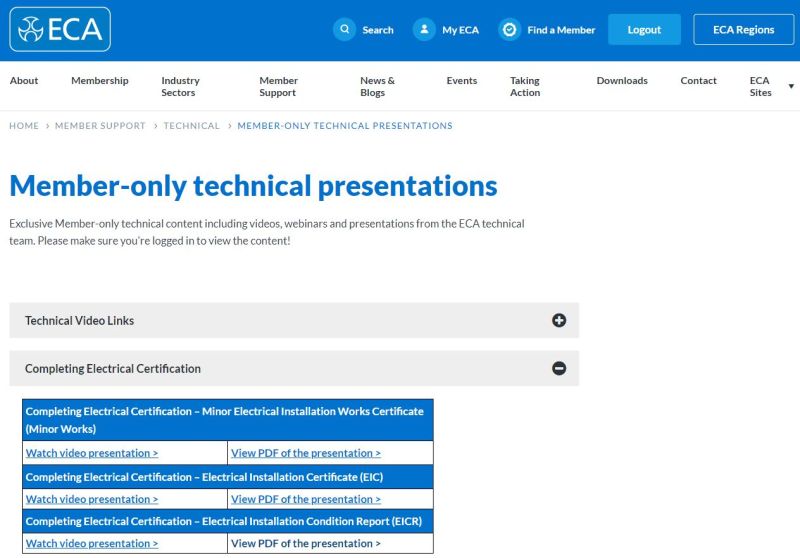Image resolution: width=800 pixels, height=558 pixels.
Task: Go to TECHNICAL breadcrumb
Action: (x=191, y=125)
